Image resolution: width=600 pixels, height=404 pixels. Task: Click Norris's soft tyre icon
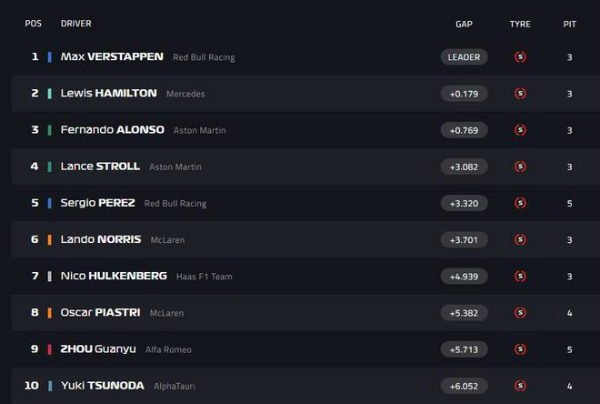pos(520,239)
